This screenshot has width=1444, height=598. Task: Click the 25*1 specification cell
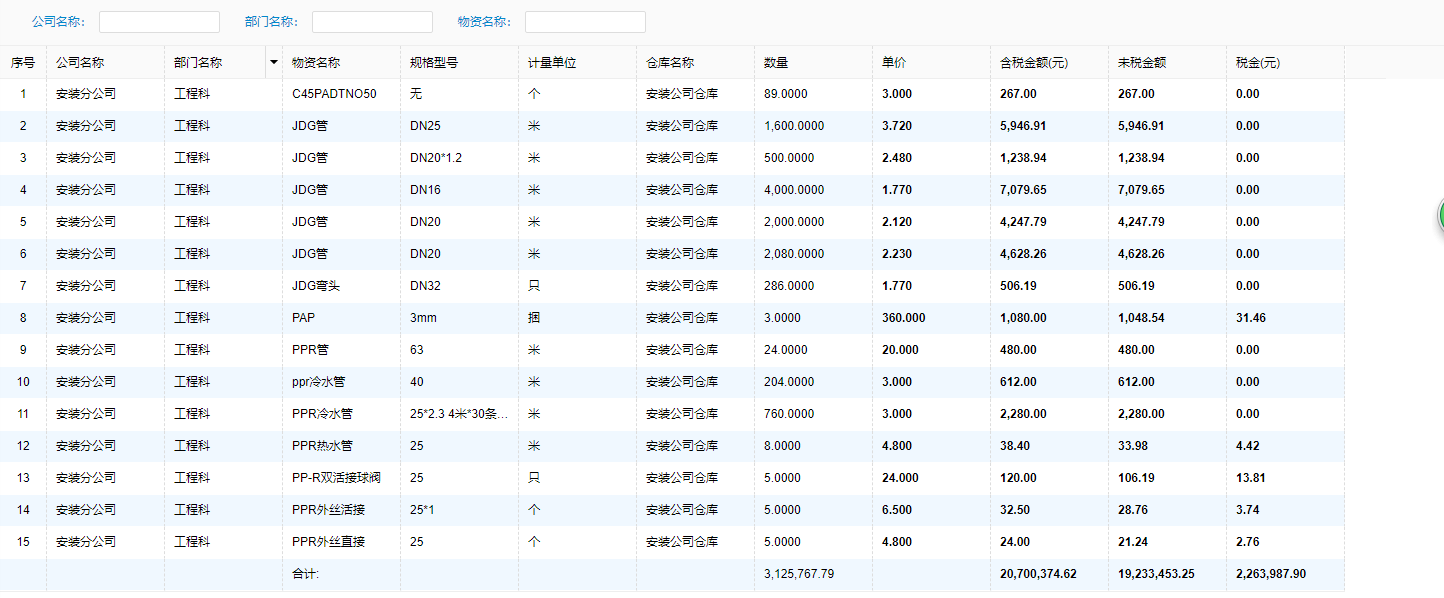[x=459, y=510]
